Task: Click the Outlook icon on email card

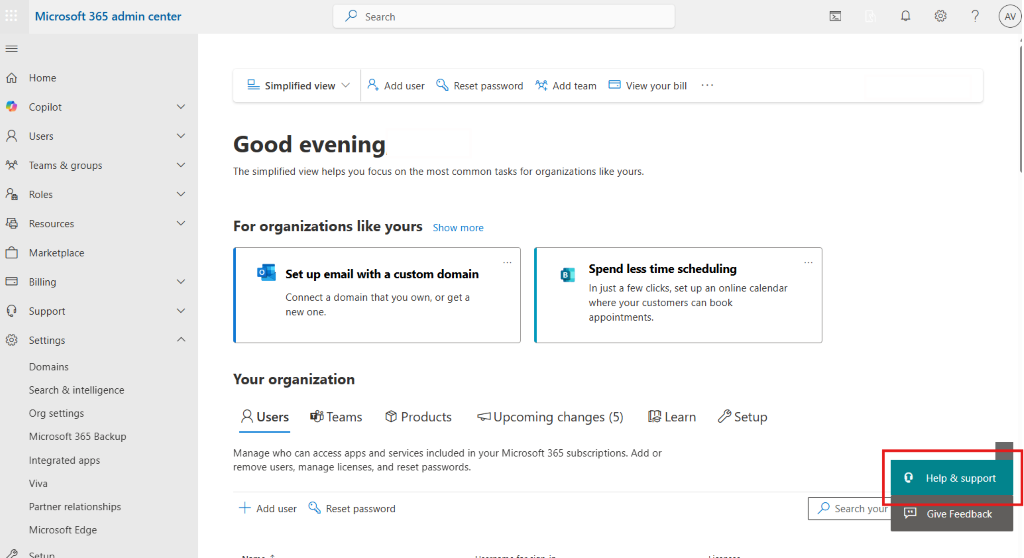Action: click(266, 272)
